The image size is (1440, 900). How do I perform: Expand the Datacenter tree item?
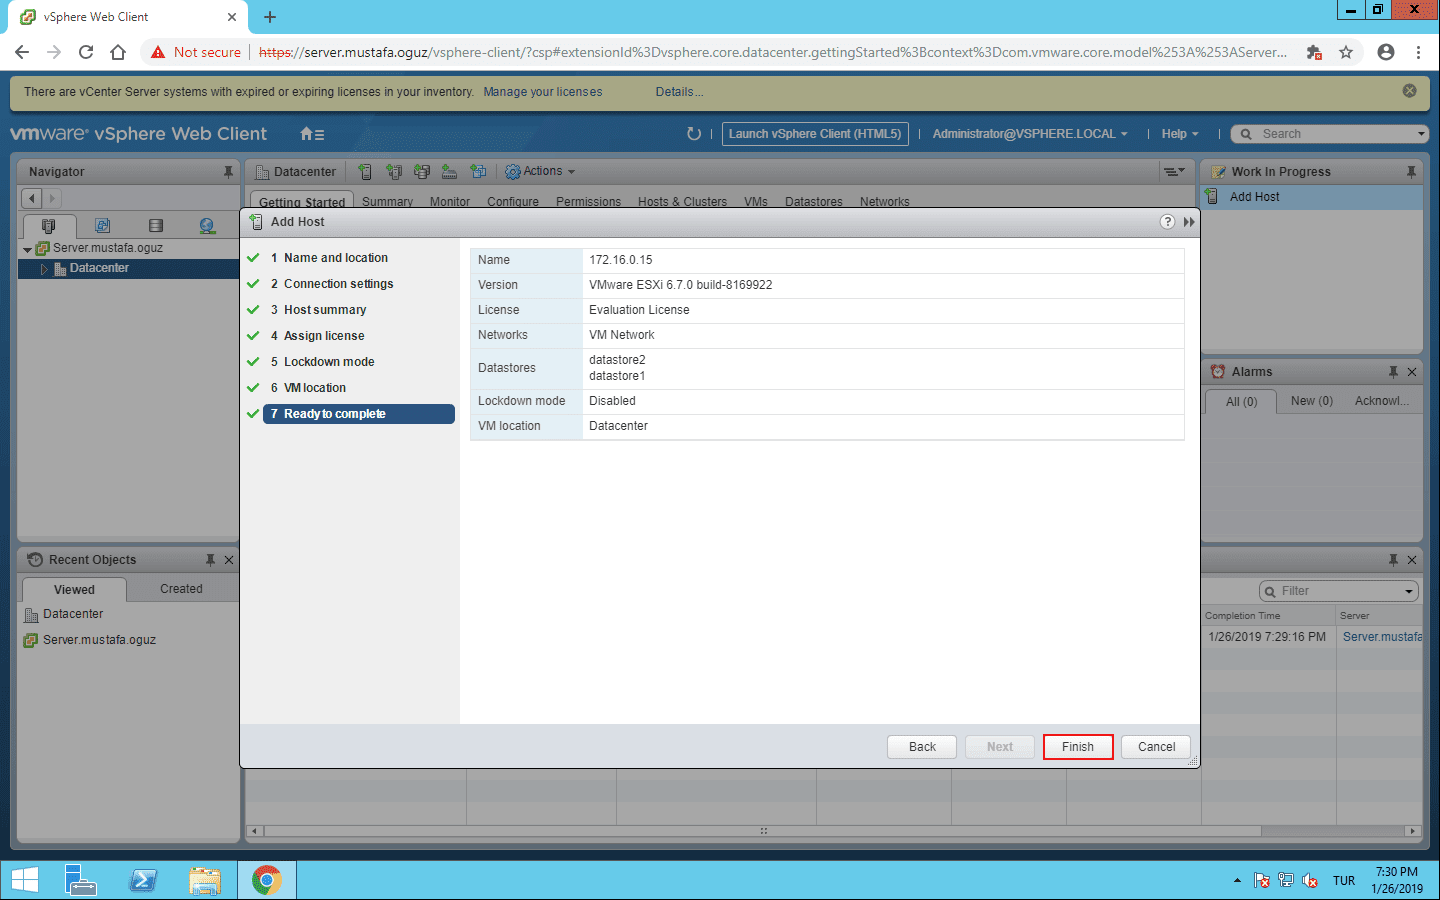click(x=44, y=268)
